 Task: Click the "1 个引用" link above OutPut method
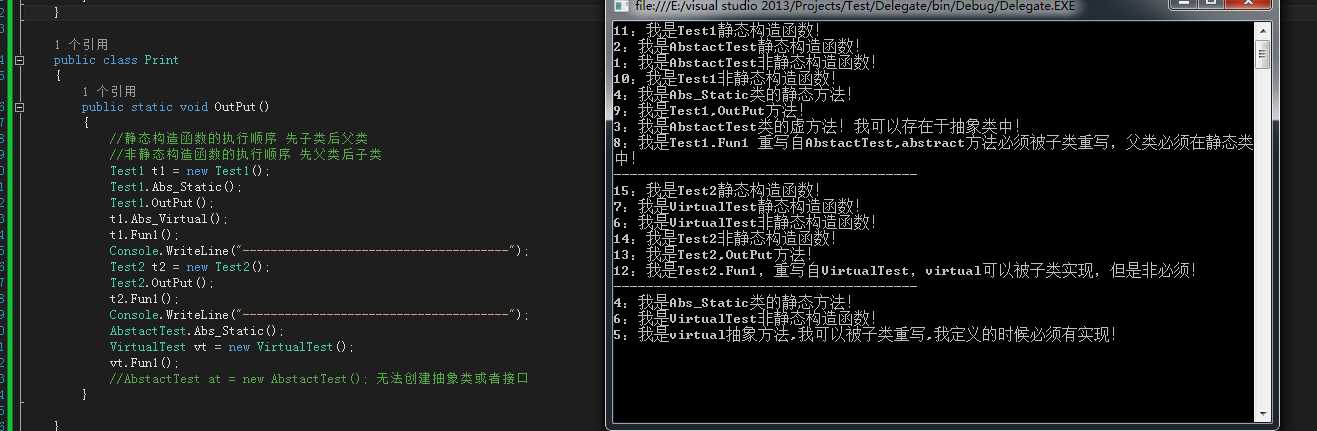[x=110, y=91]
